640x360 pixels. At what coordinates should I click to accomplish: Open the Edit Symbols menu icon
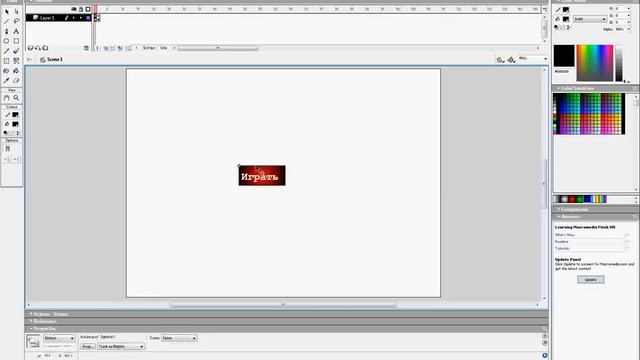tap(511, 60)
